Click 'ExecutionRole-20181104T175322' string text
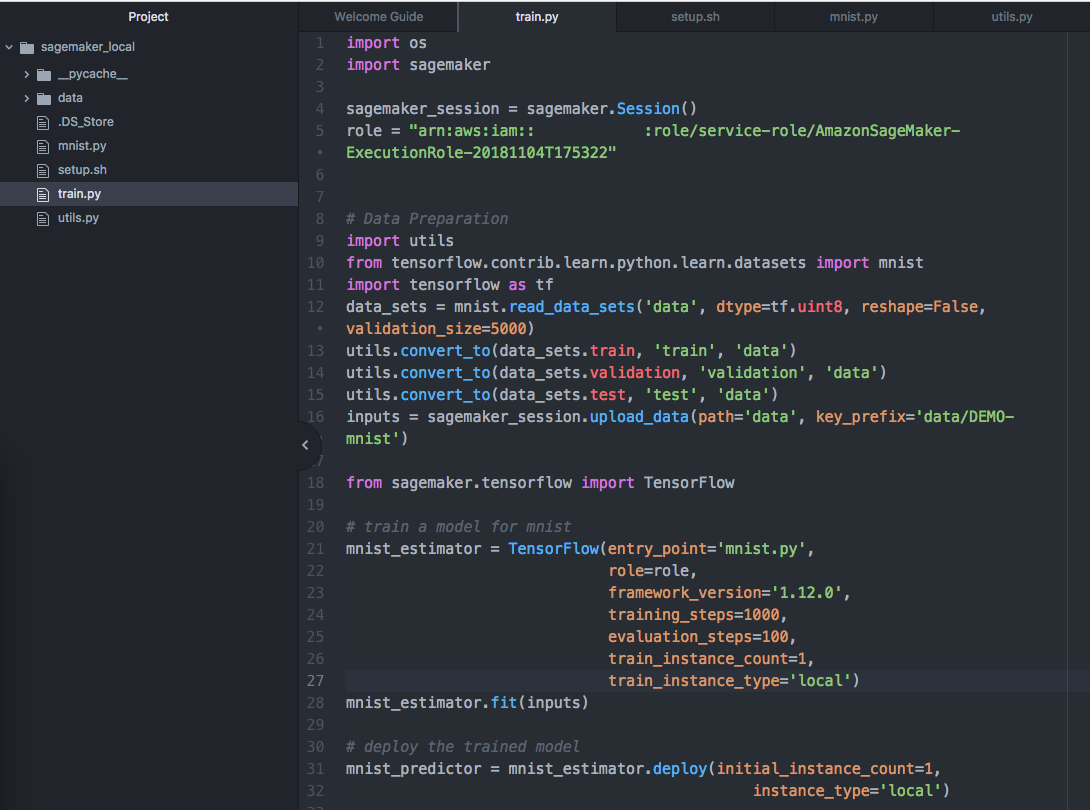Image resolution: width=1090 pixels, height=810 pixels. point(477,153)
